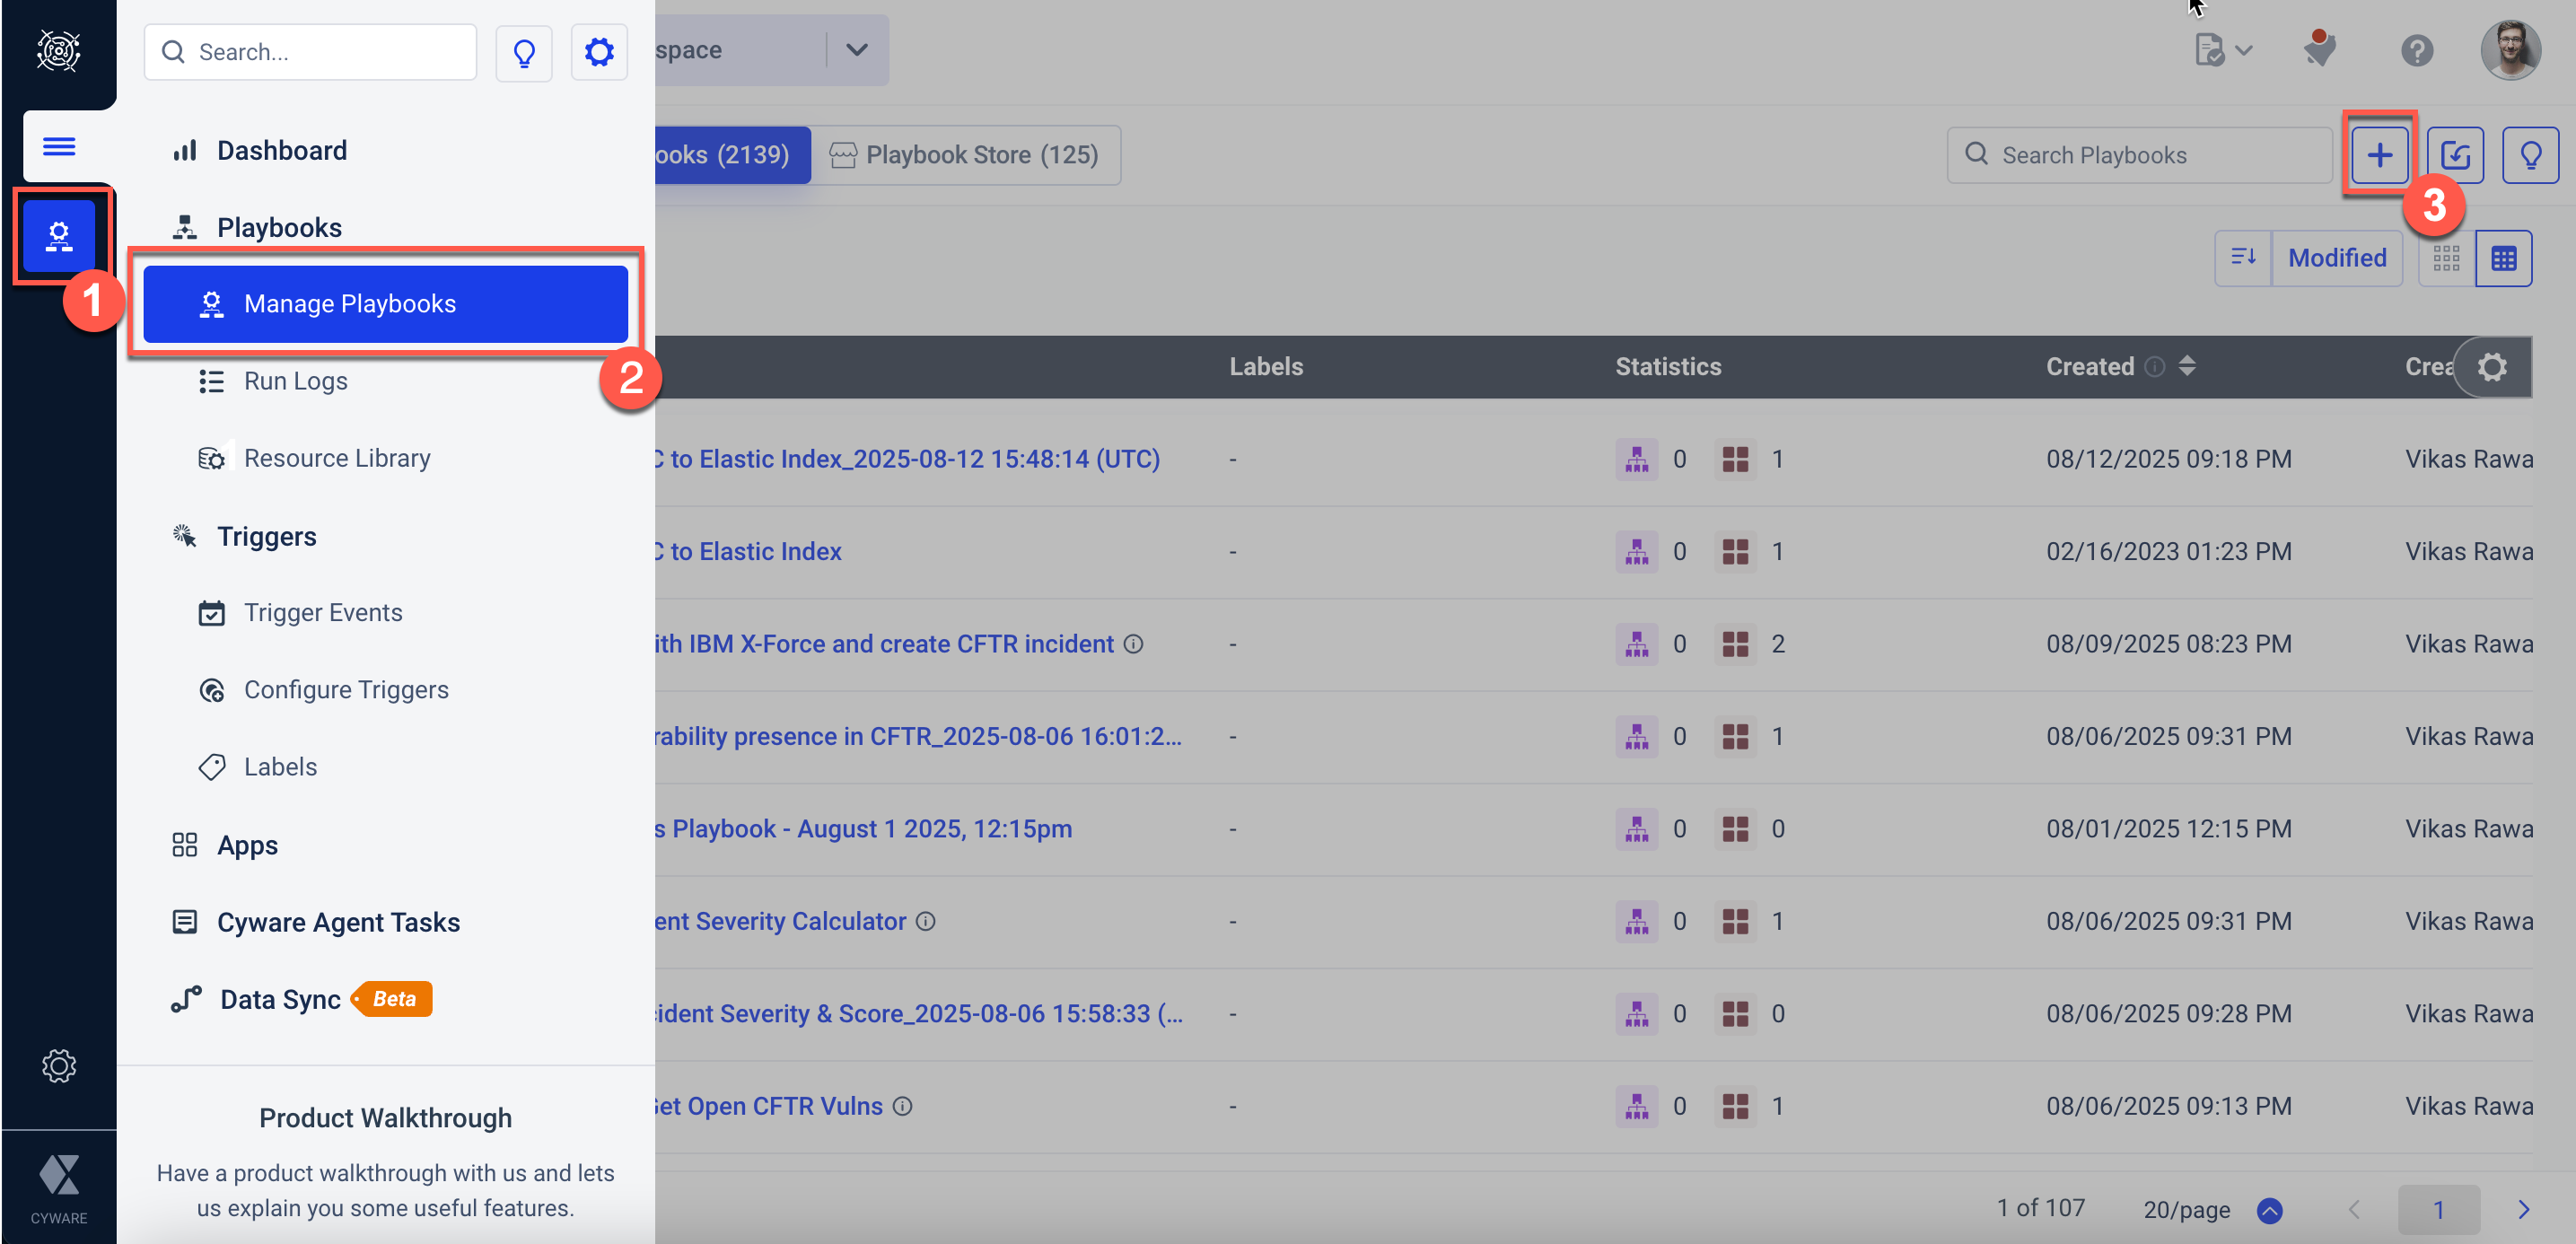Viewport: 2576px width, 1244px height.
Task: Open the Modified sort-by dropdown
Action: [x=2336, y=258]
